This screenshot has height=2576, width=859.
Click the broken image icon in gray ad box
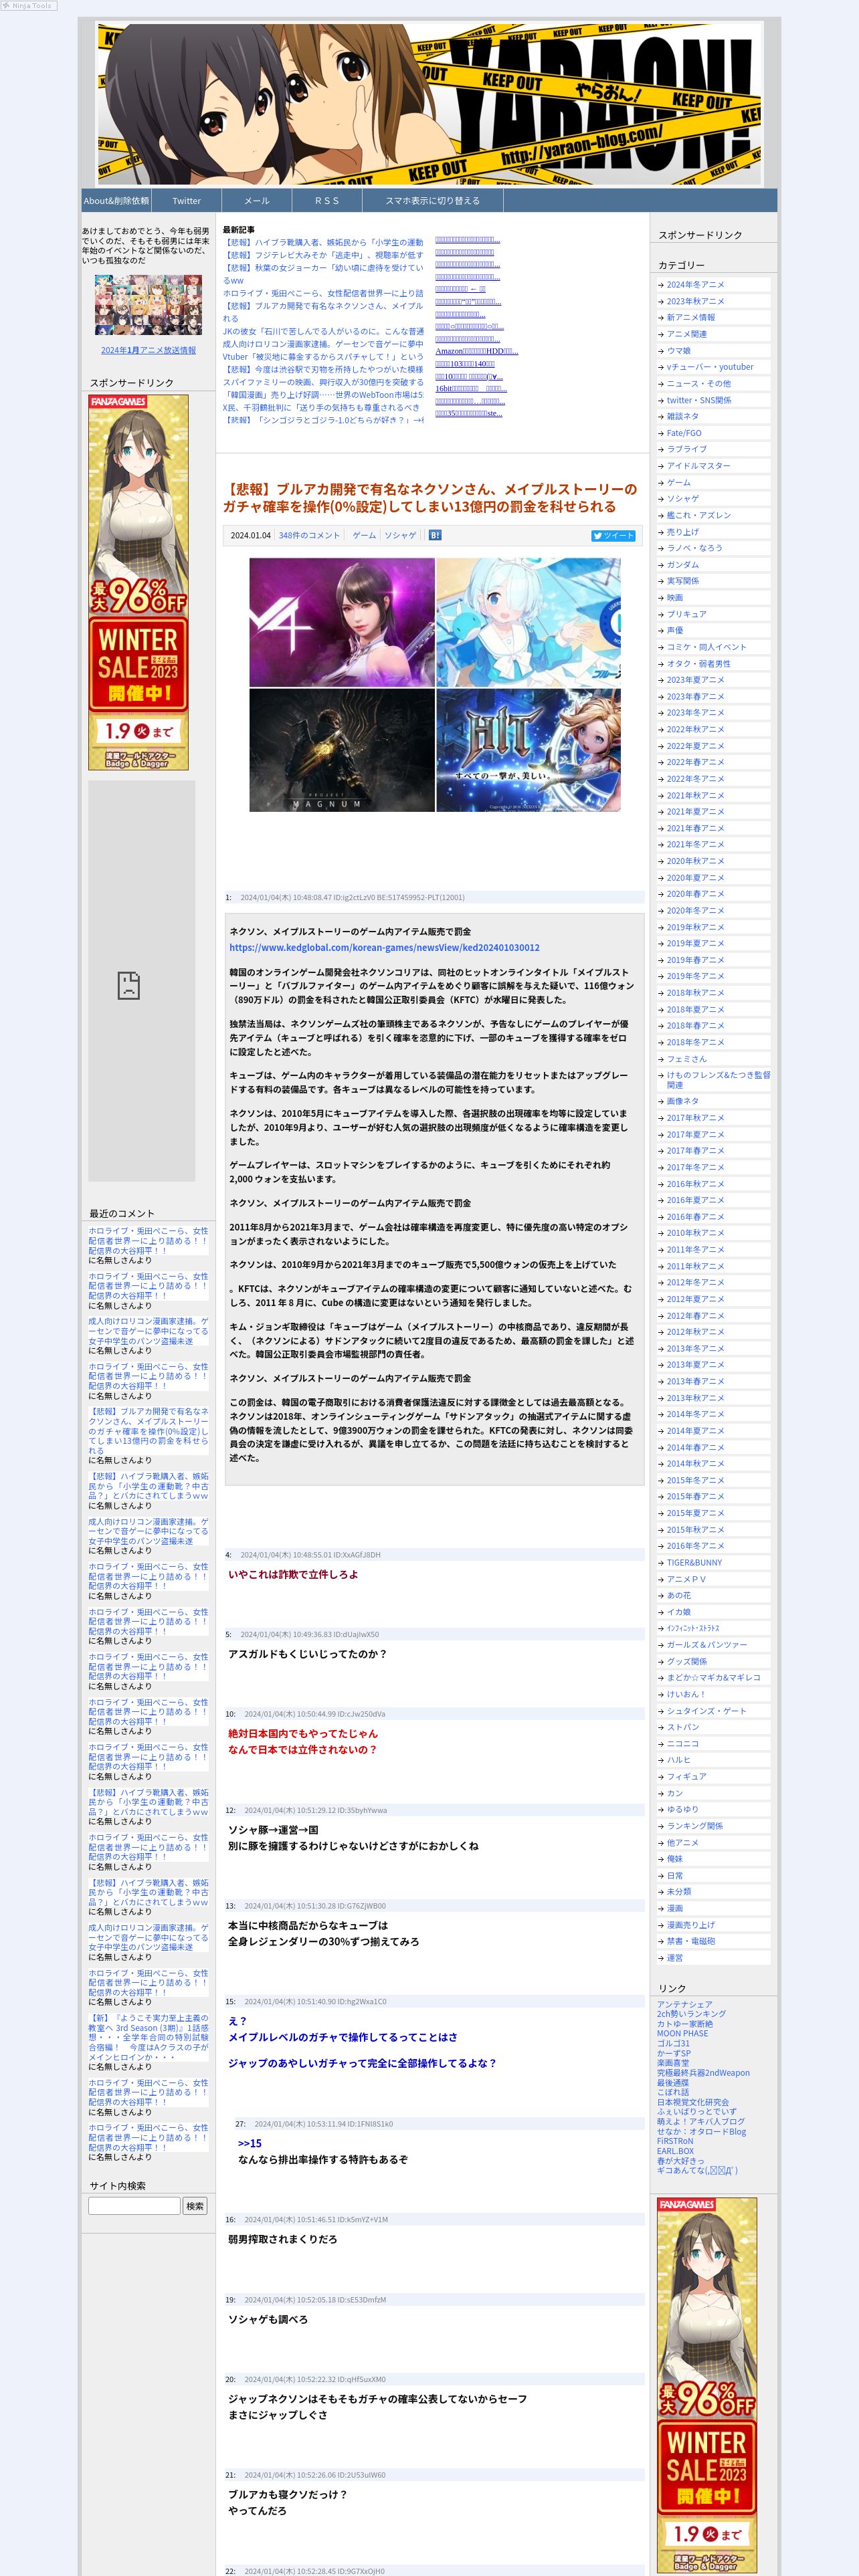point(128,985)
